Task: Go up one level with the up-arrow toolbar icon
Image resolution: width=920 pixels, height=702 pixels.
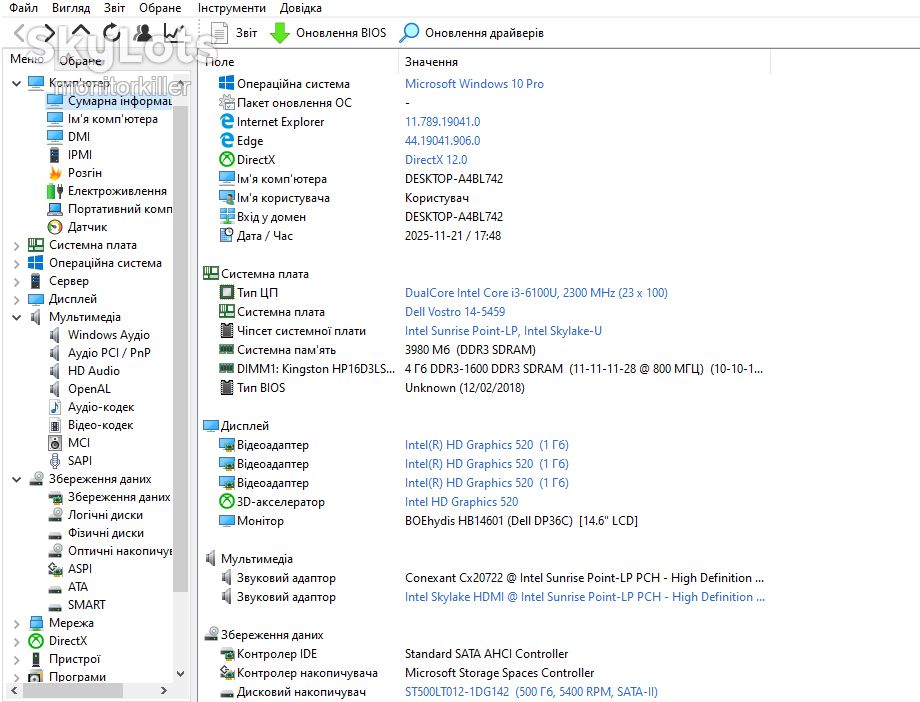Action: pos(81,33)
